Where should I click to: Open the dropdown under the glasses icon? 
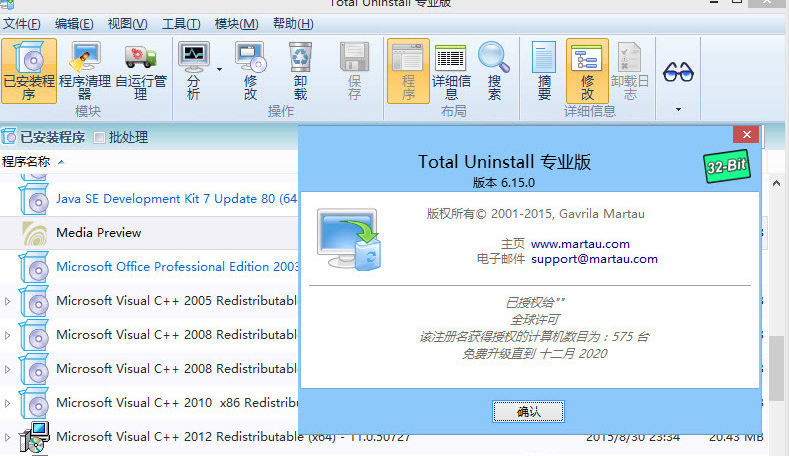(678, 109)
